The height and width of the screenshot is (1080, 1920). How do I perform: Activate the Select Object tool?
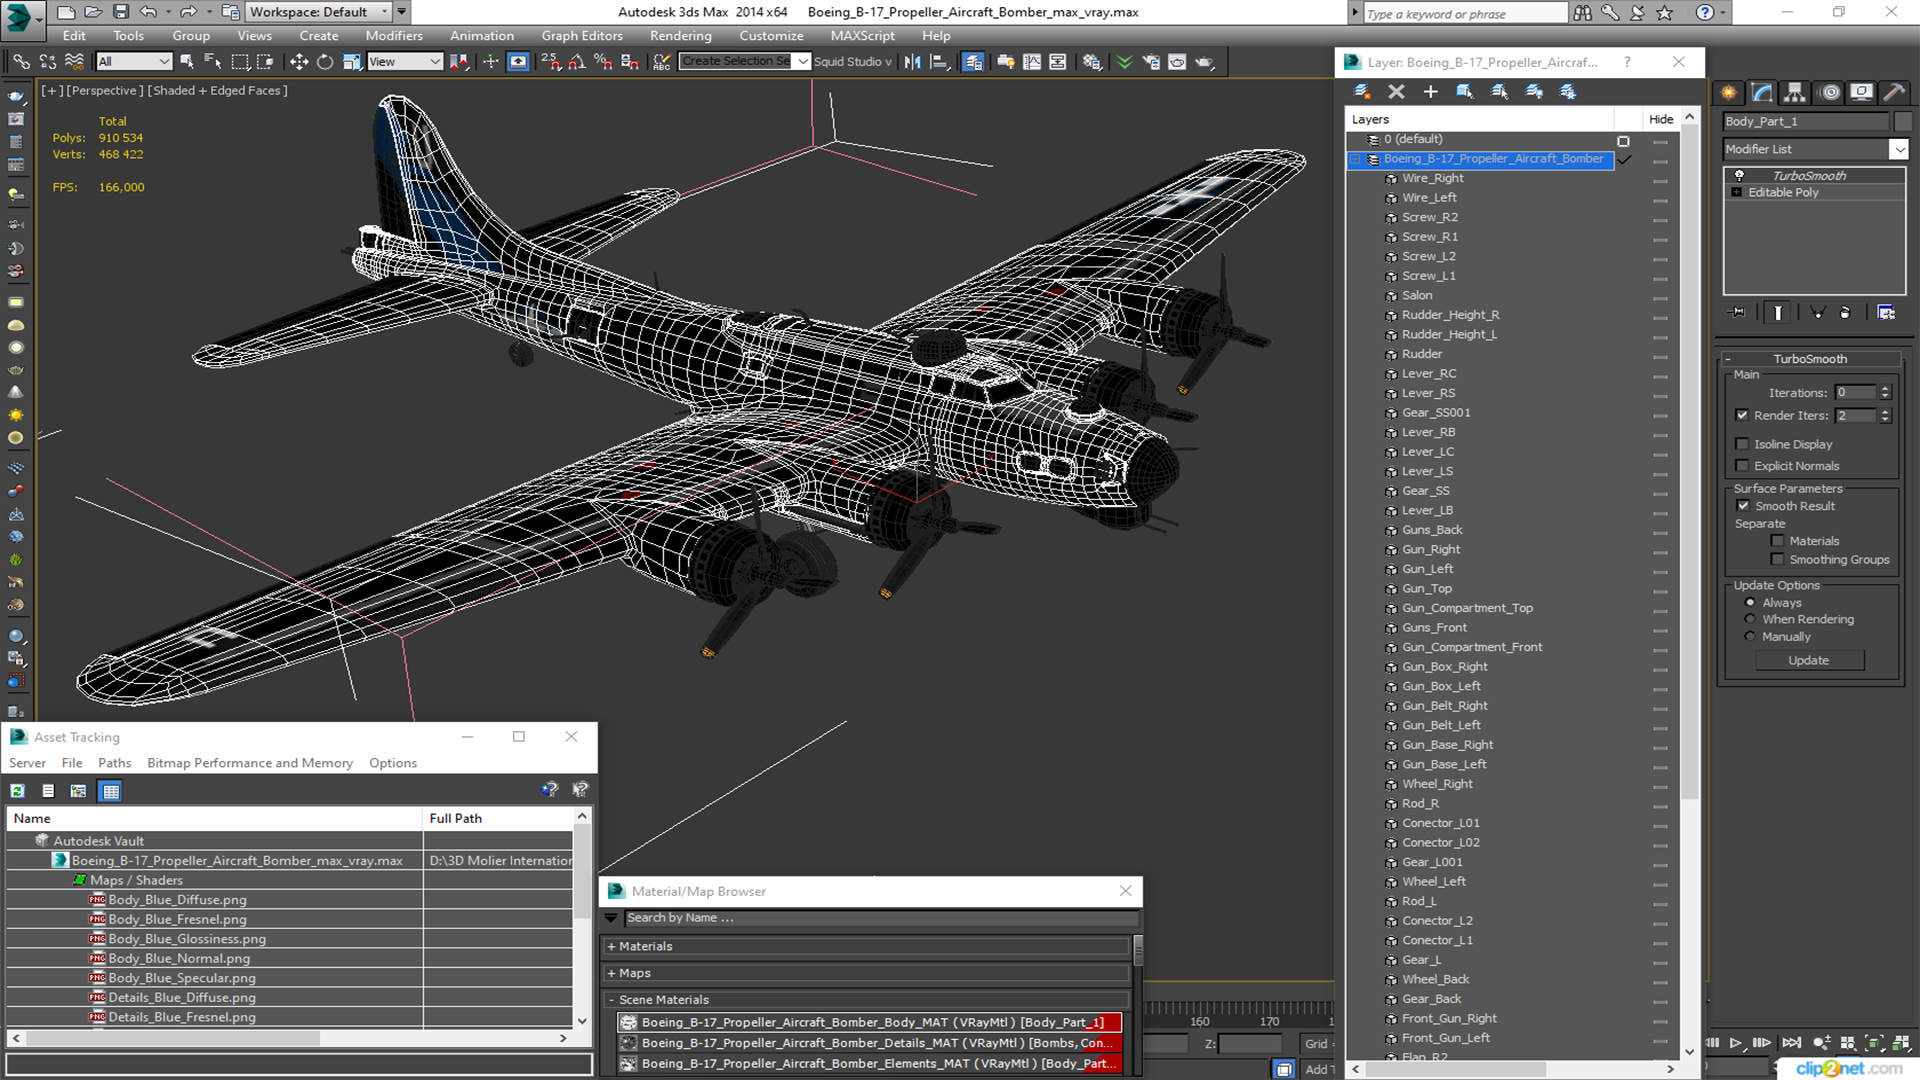point(186,62)
